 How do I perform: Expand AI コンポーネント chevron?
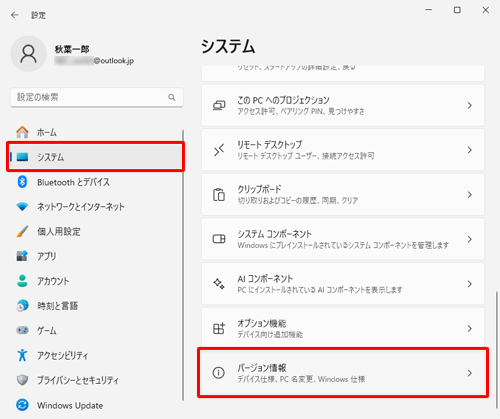coord(470,284)
